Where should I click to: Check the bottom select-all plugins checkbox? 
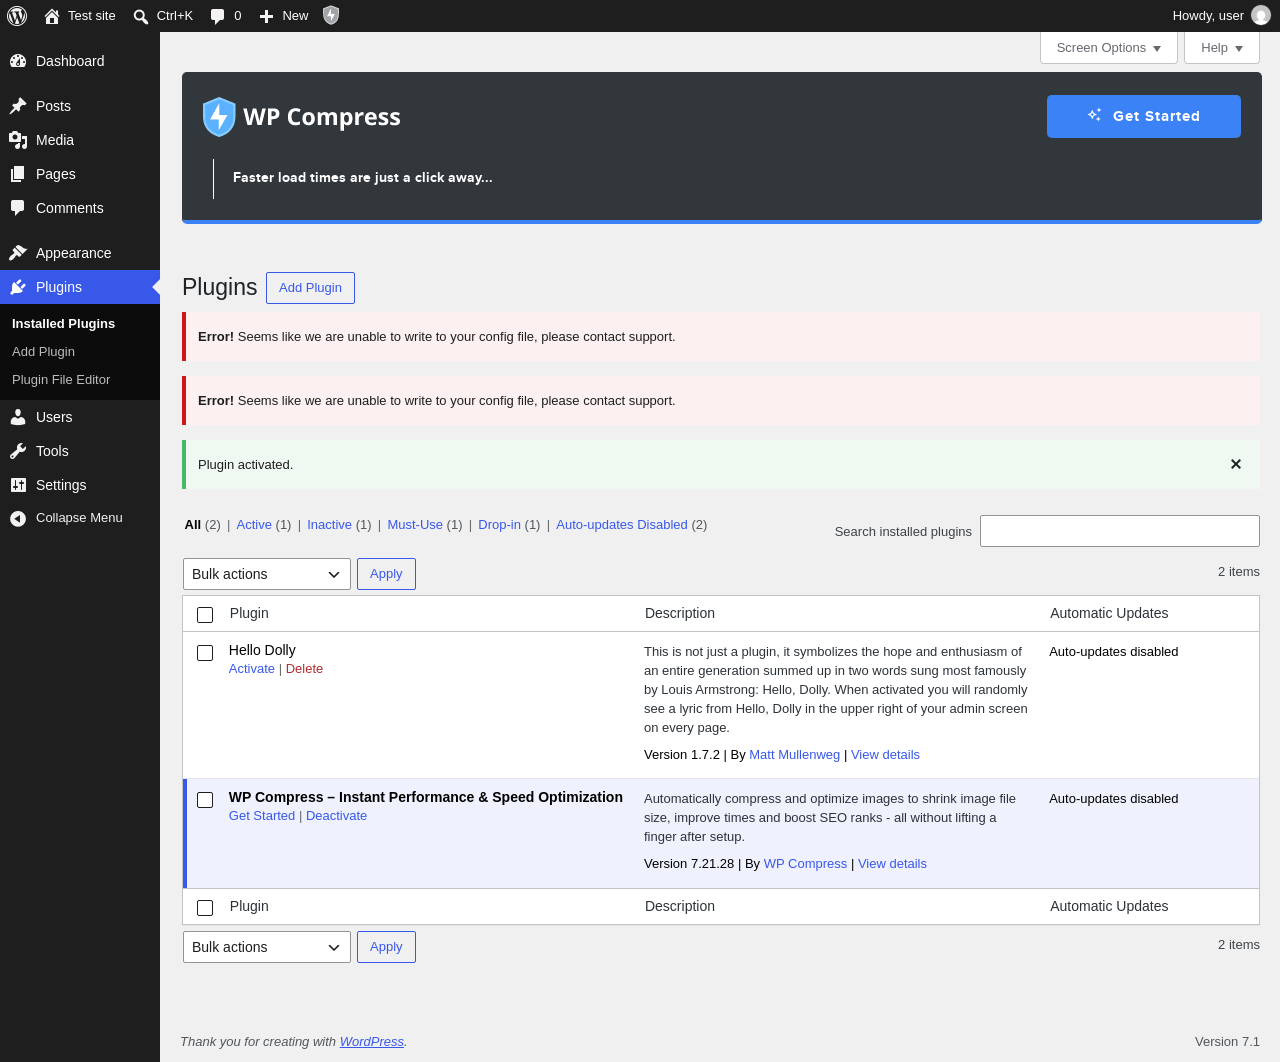point(205,908)
